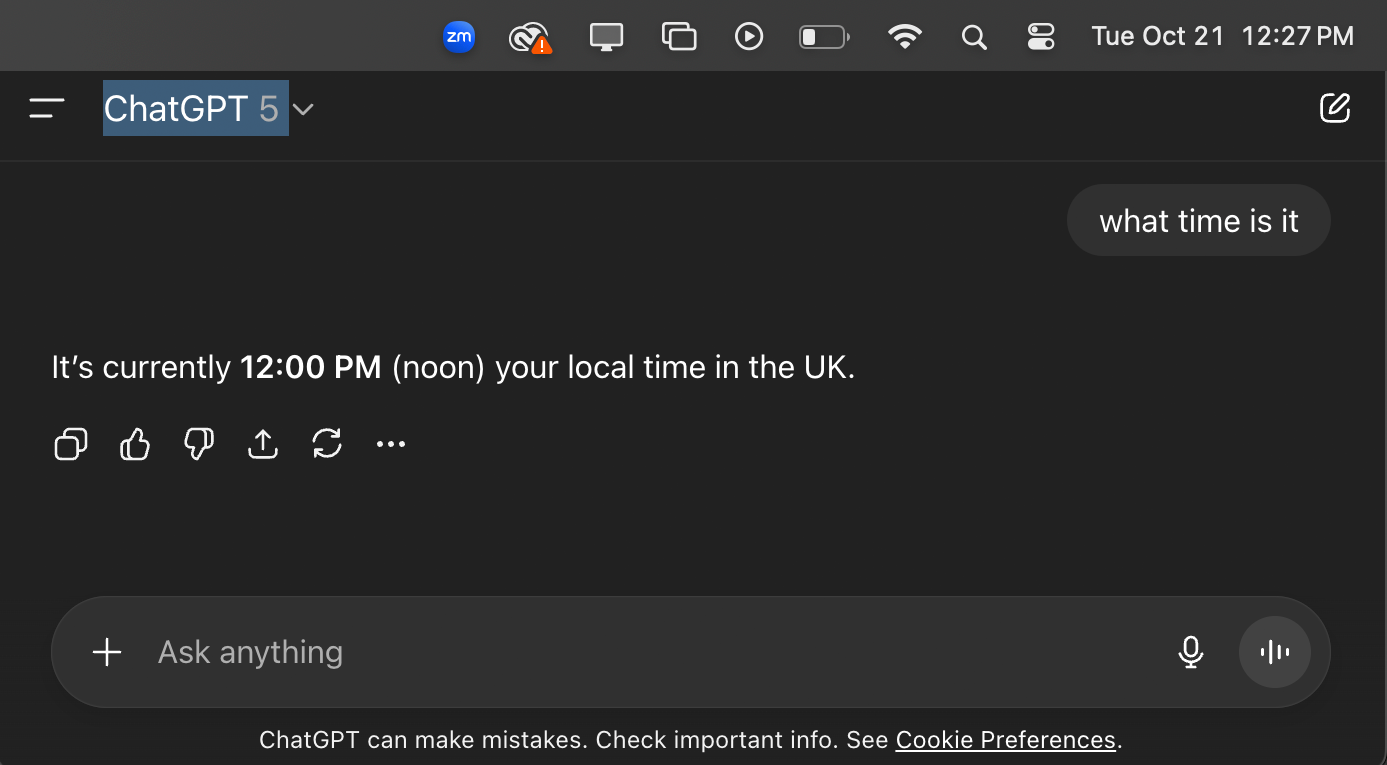
Task: Start a new chat with compose icon
Action: coord(1335,108)
